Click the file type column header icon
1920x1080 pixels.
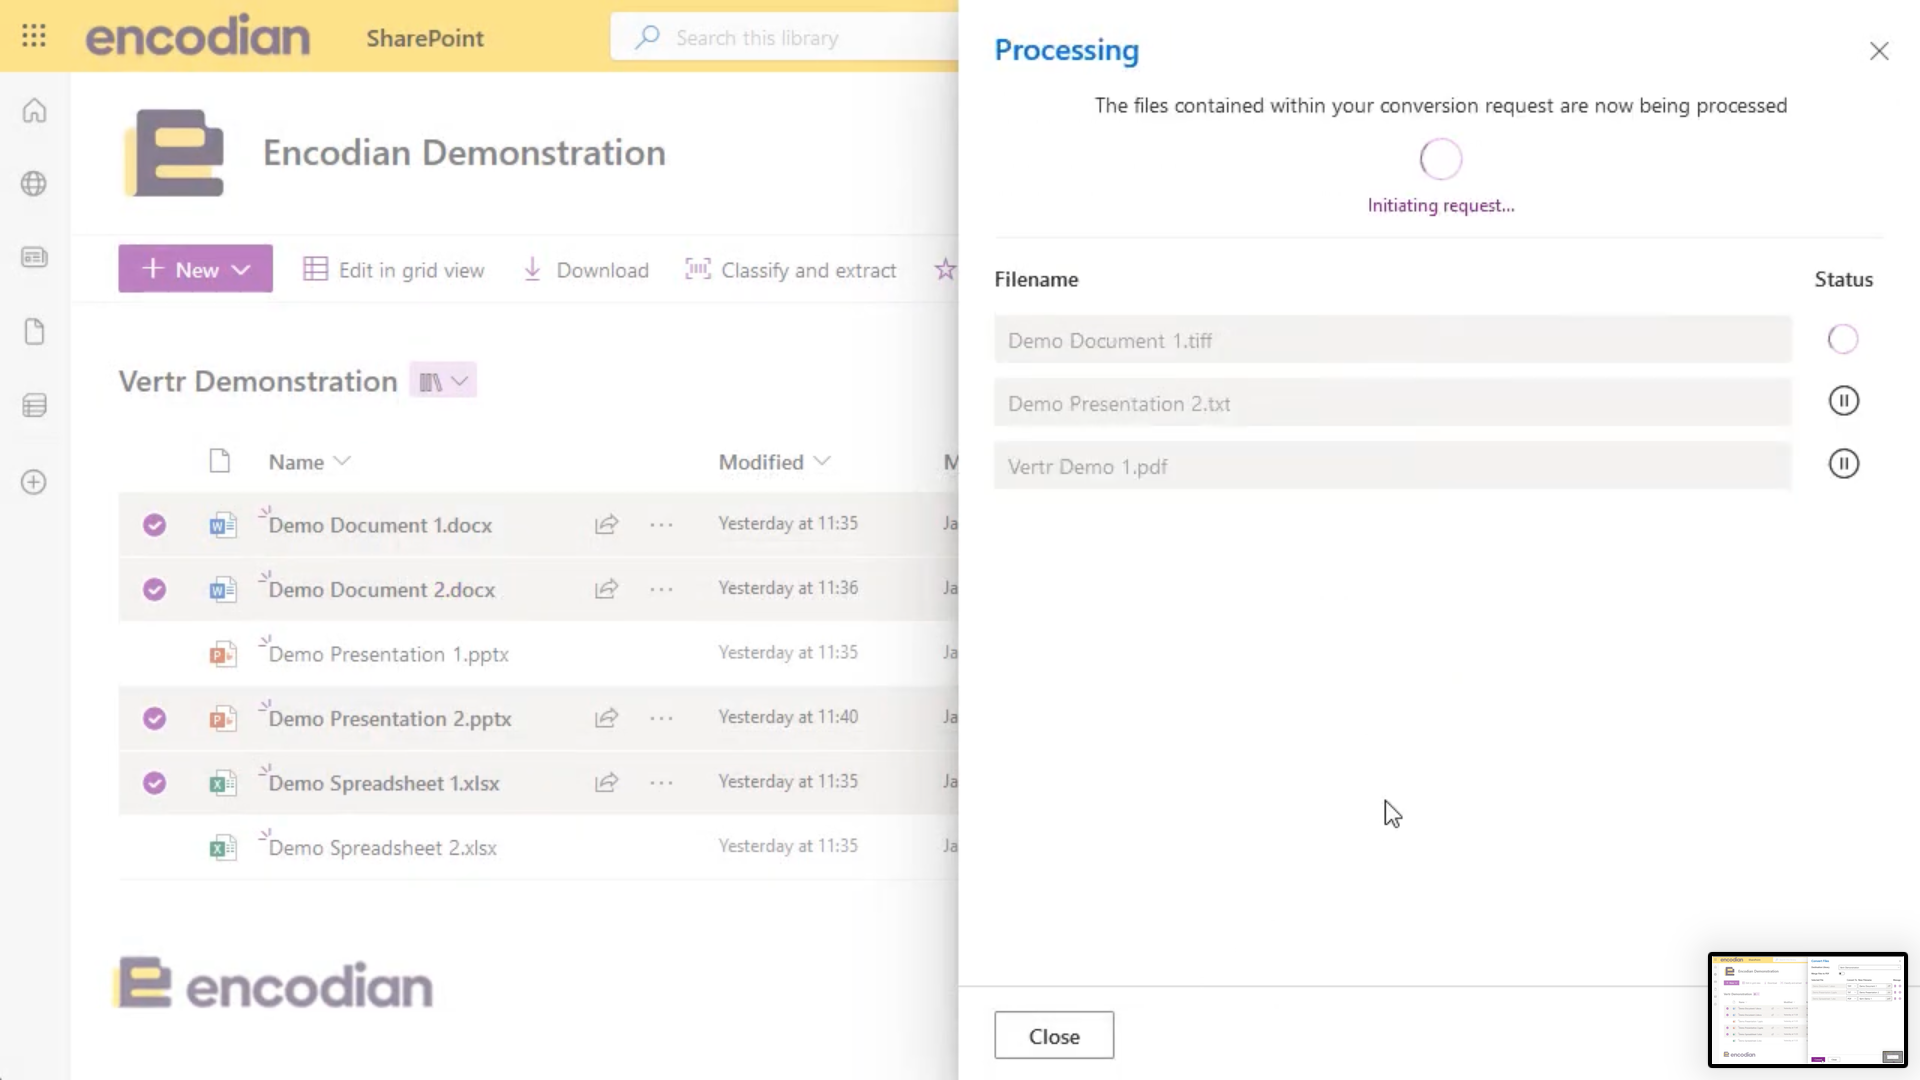click(220, 461)
